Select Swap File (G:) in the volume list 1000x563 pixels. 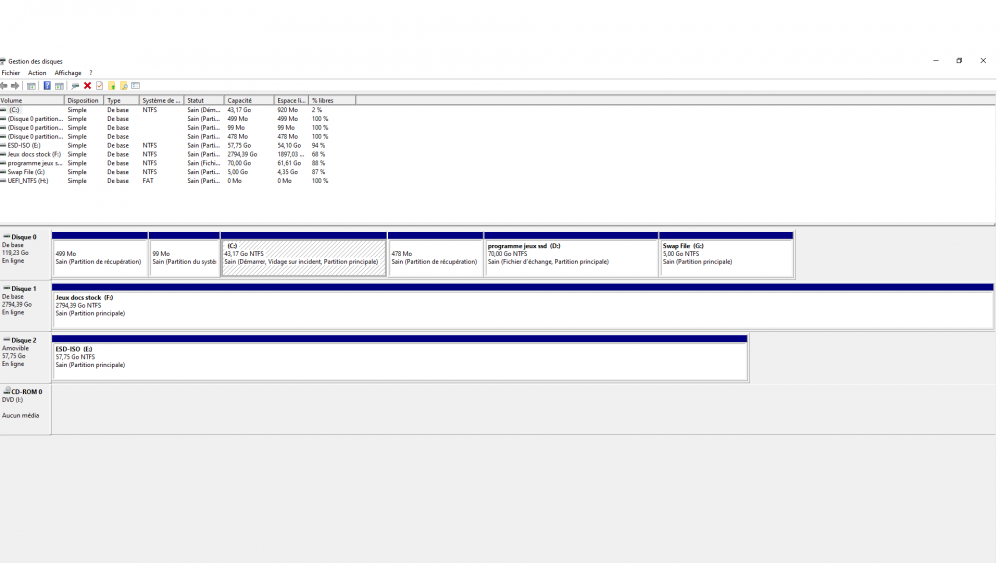(26, 172)
